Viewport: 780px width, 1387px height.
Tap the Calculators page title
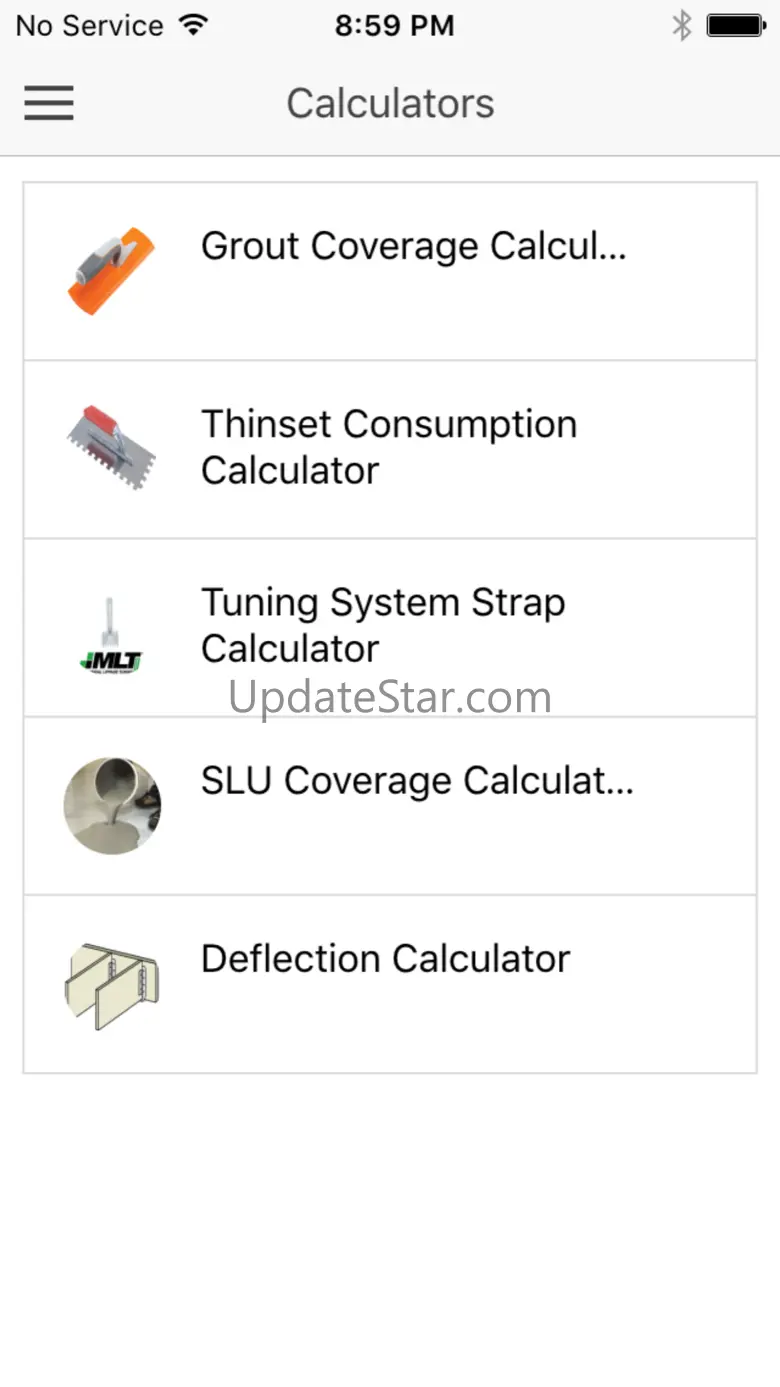point(390,103)
